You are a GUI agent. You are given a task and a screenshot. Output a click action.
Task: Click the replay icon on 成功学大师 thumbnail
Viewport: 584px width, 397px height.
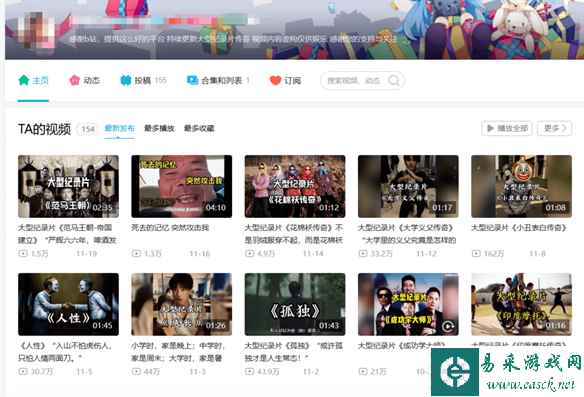[x=448, y=326]
